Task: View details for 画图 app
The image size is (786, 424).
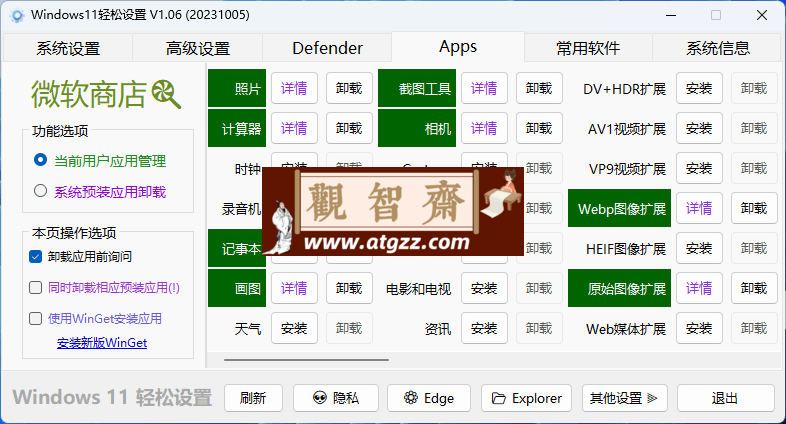Action: tap(294, 288)
